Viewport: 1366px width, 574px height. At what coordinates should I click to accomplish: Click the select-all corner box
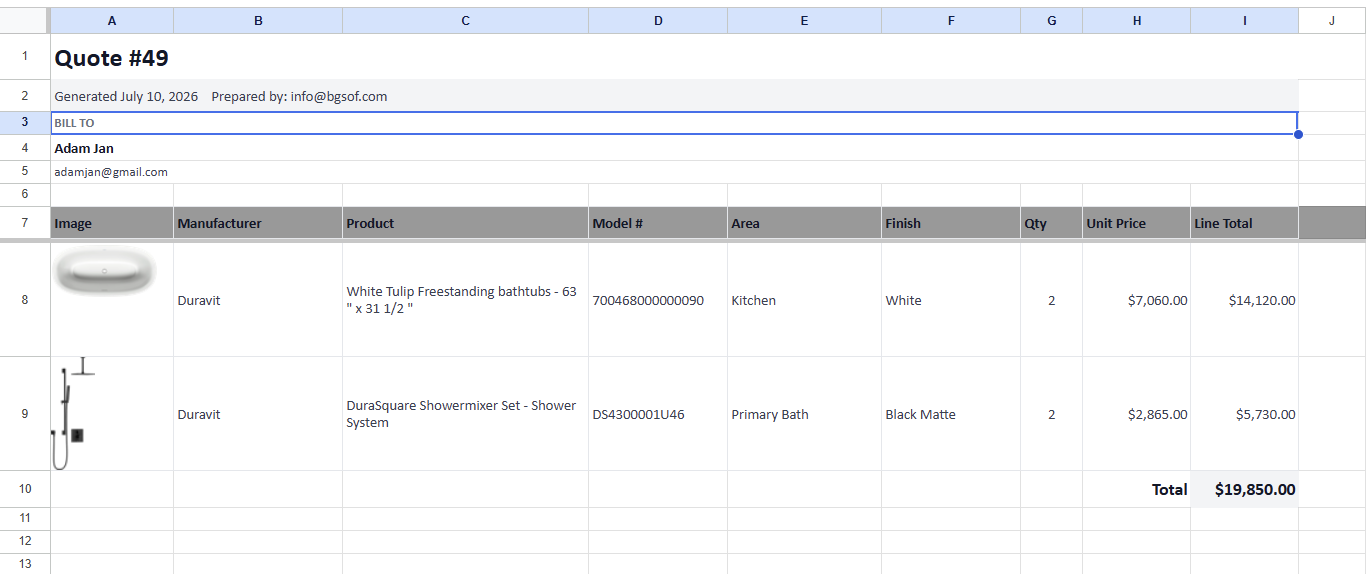point(25,20)
